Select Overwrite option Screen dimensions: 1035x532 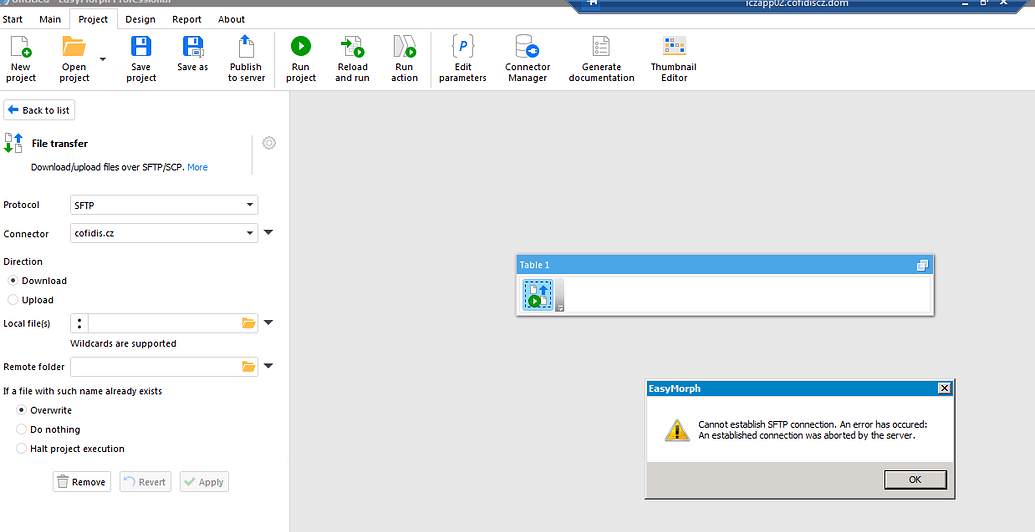(x=21, y=410)
